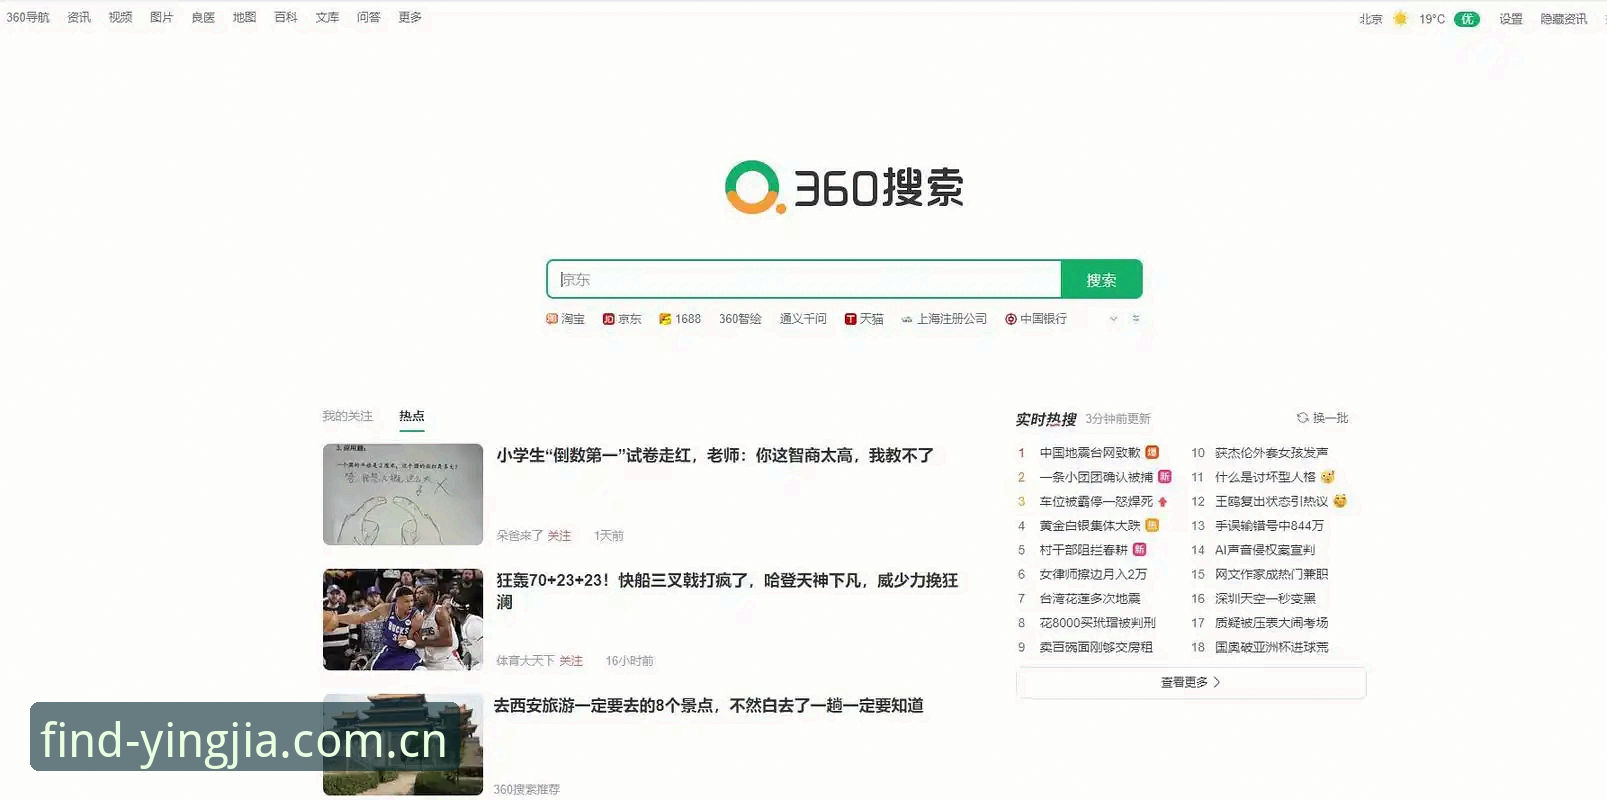Open hot topic 村干部阻拦春耕
The height and width of the screenshot is (800, 1607).
click(1083, 550)
